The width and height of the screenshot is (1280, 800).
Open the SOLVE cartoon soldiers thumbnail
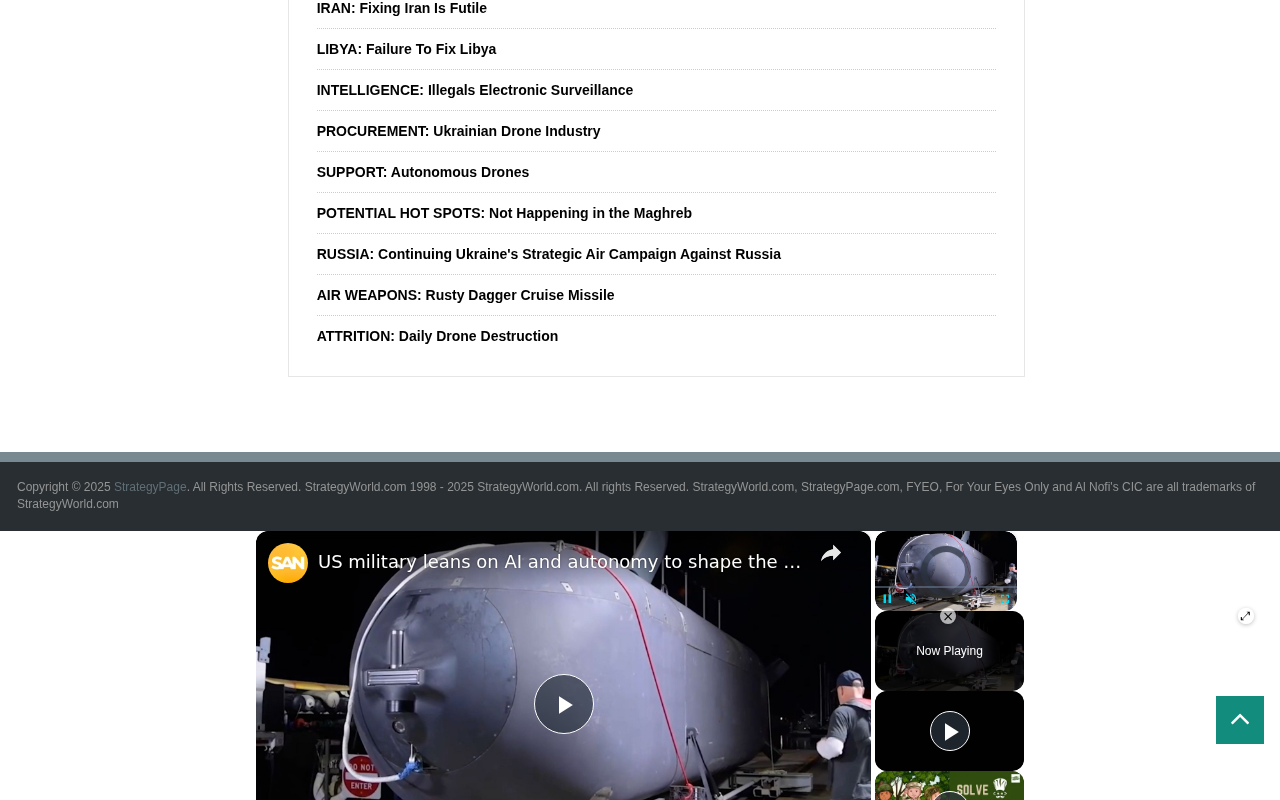click(x=949, y=786)
